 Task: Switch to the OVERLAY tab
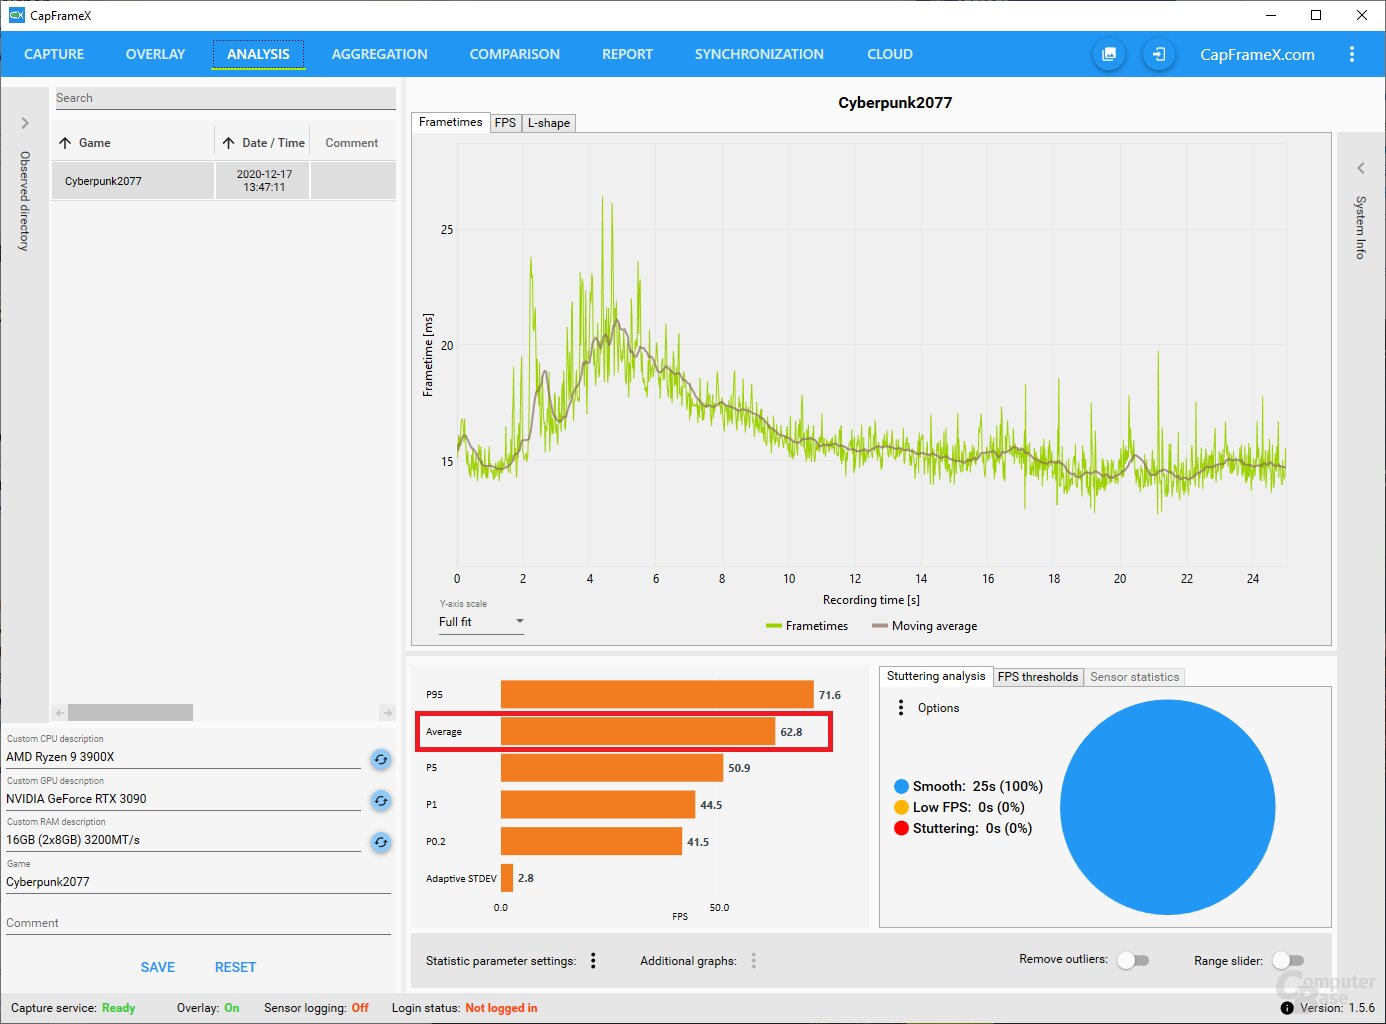click(155, 54)
